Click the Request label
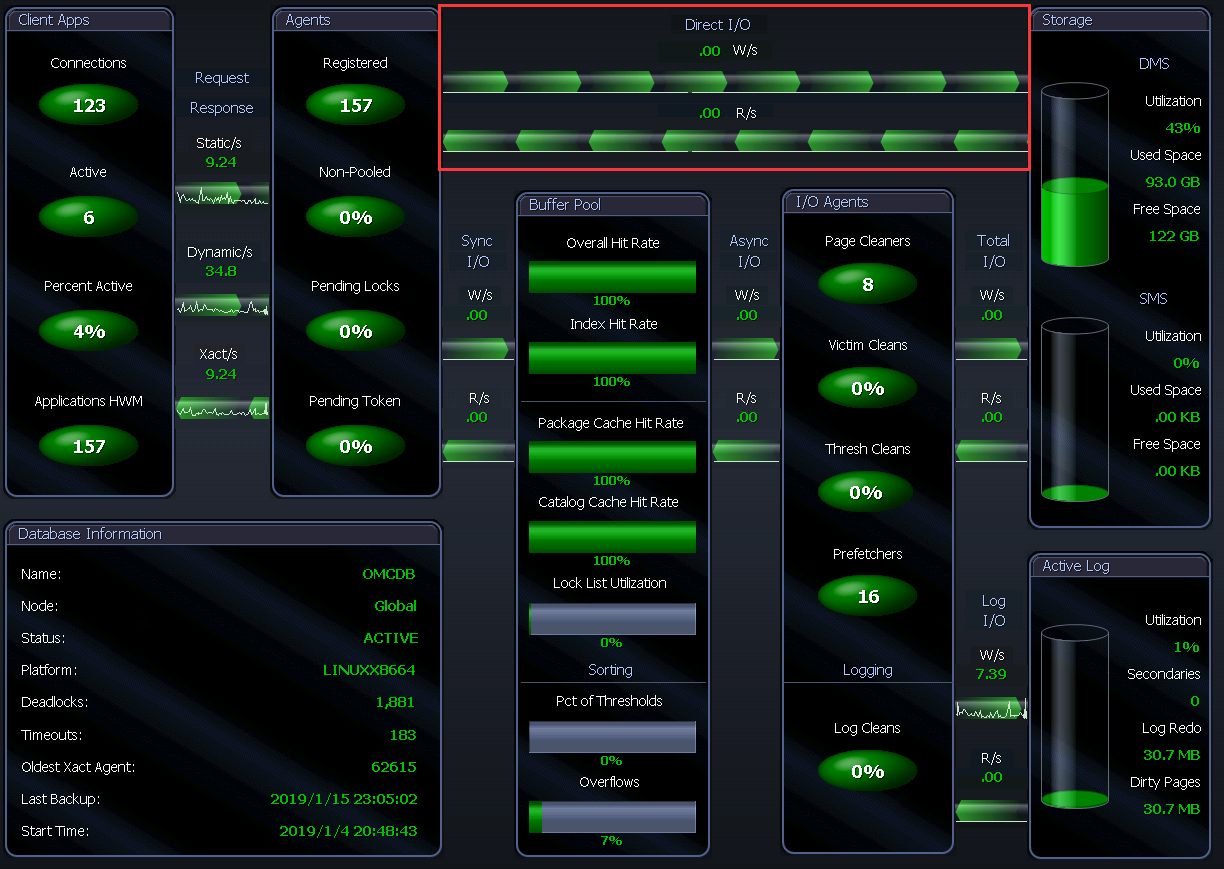 (x=222, y=78)
